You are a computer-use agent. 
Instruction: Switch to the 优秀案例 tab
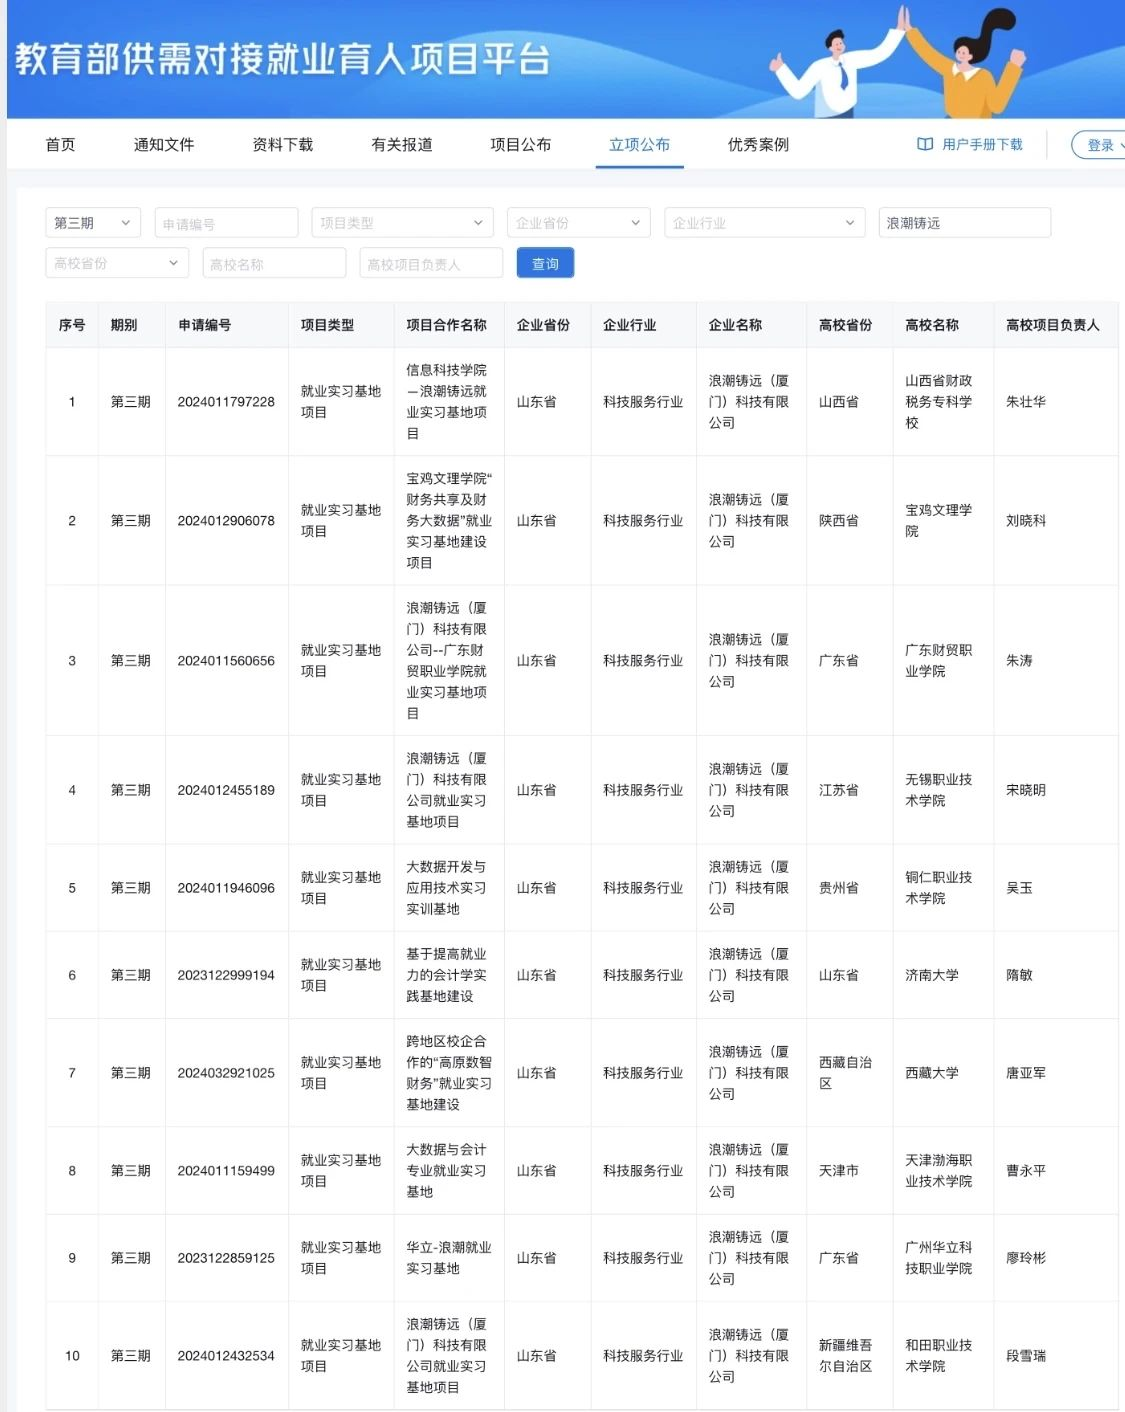pos(758,144)
